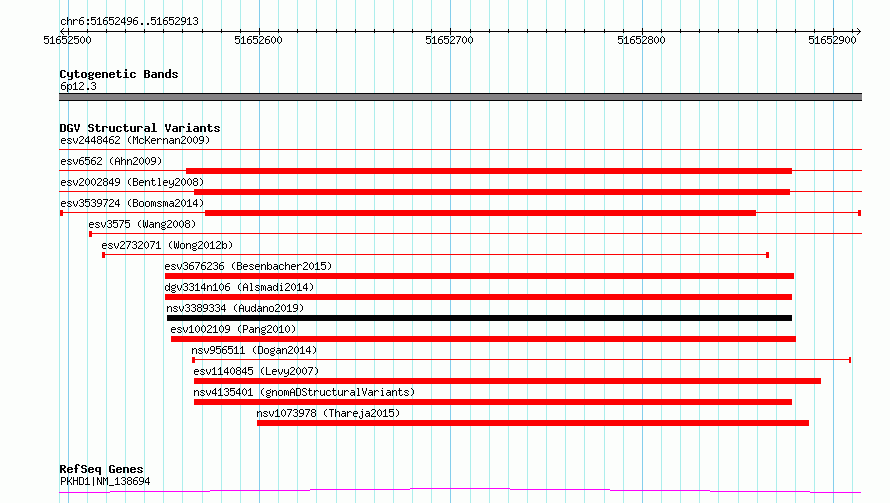Image resolution: width=890 pixels, height=503 pixels.
Task: Click the Cytogenetic Bands track title
Action: 119,74
